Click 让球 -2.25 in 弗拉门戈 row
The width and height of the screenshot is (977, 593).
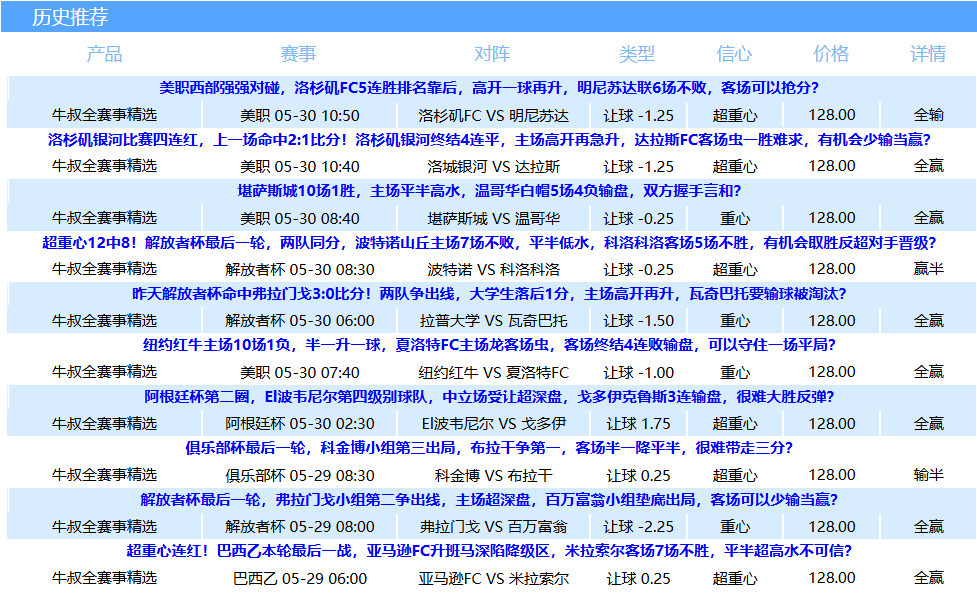click(x=639, y=526)
